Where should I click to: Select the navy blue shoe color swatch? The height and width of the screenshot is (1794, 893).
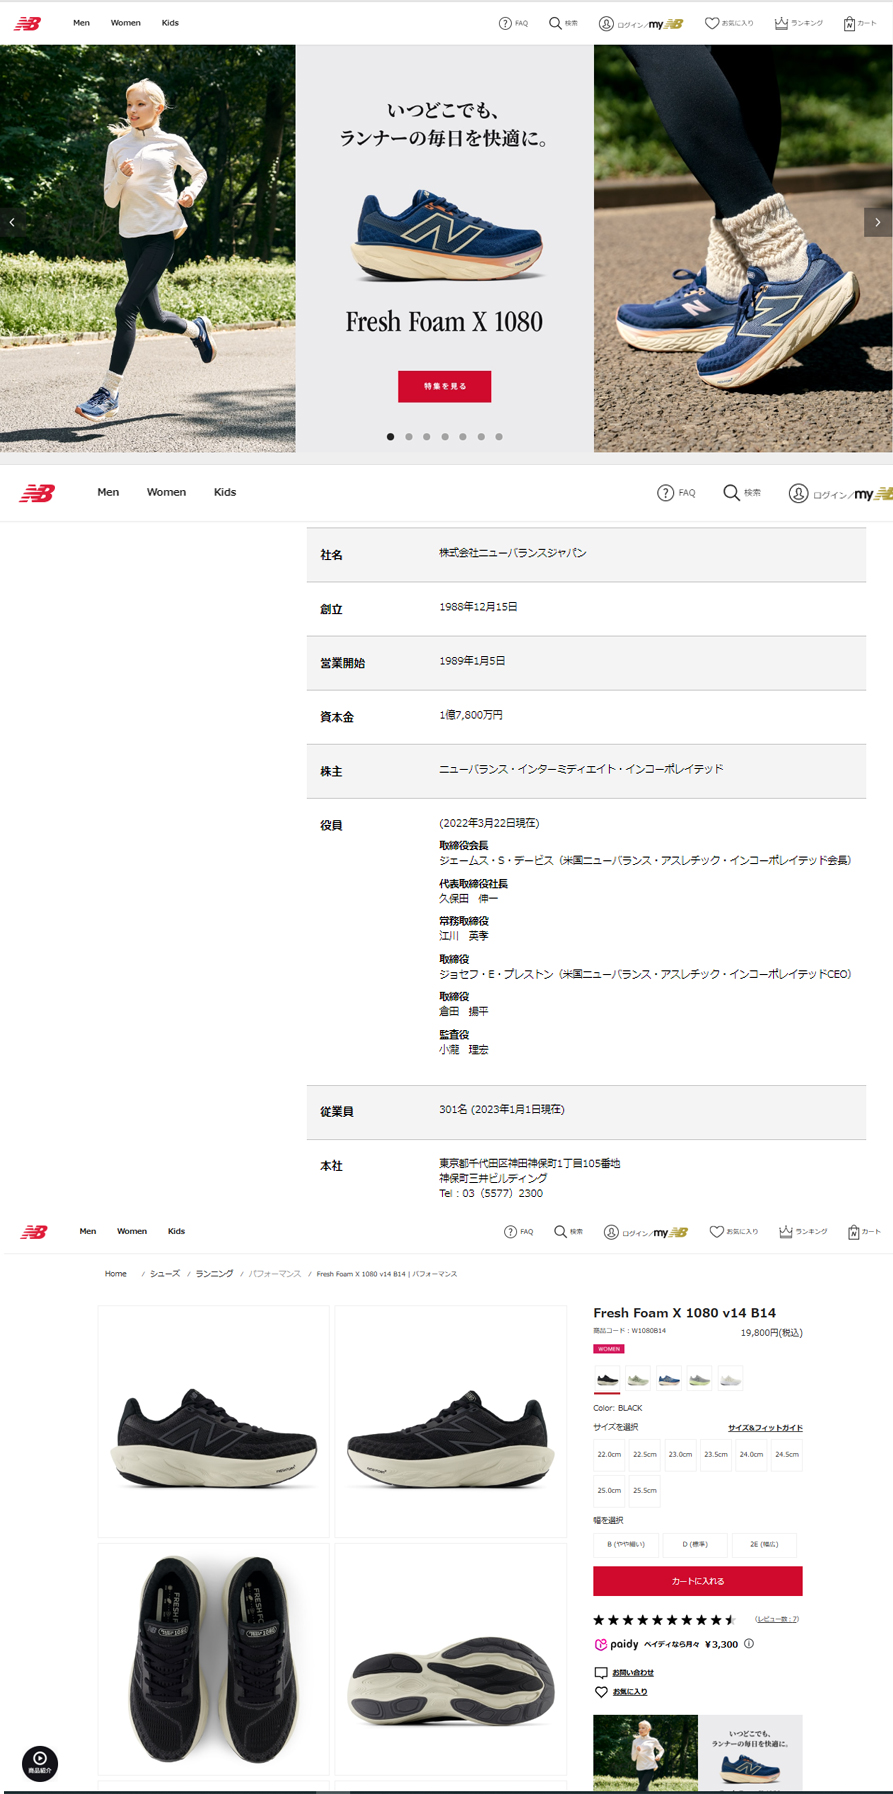pyautogui.click(x=669, y=1379)
